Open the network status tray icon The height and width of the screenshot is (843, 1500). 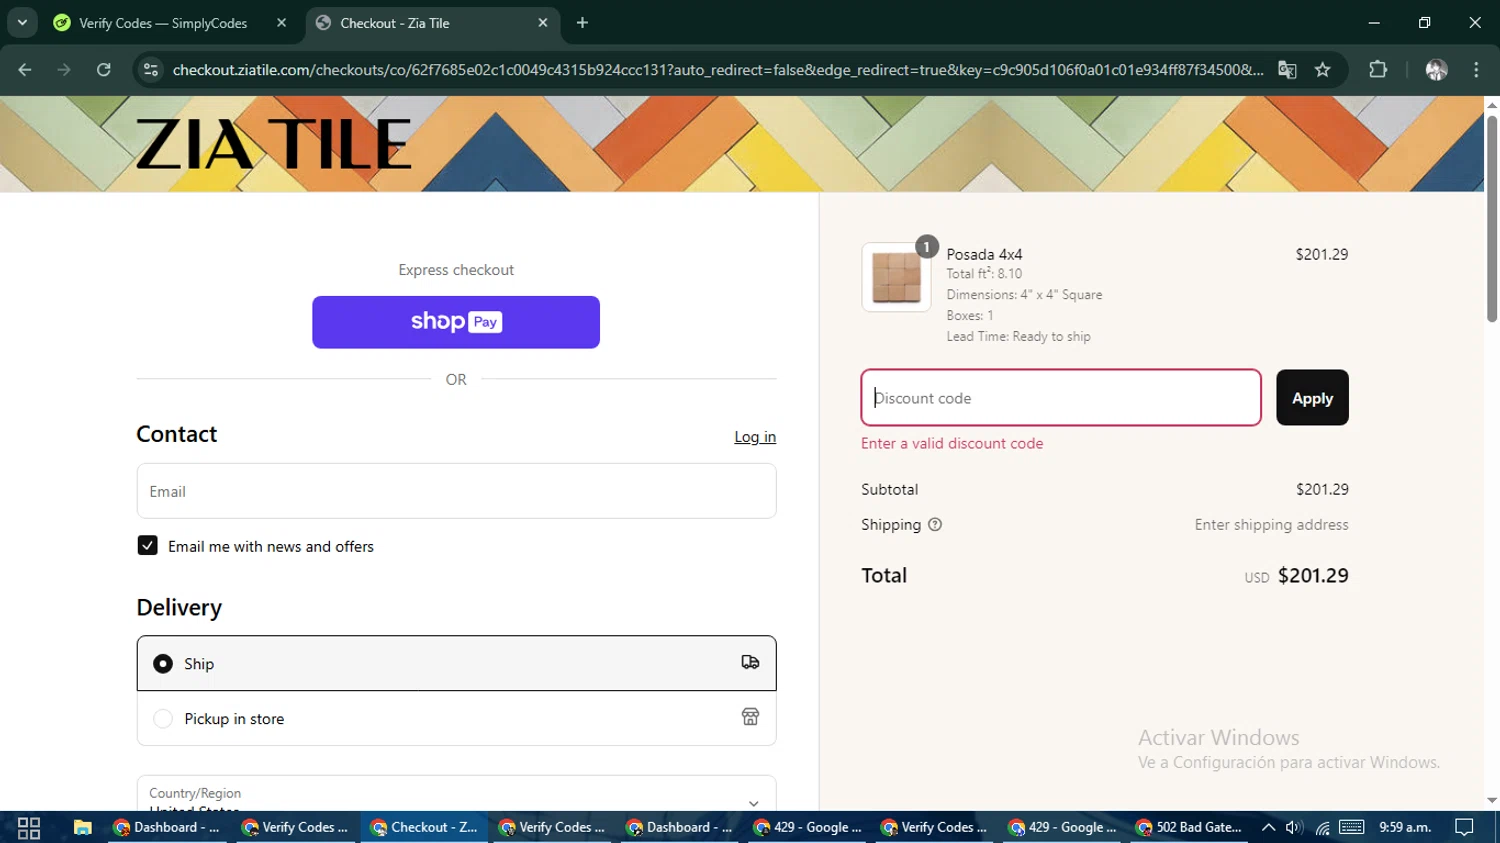1322,827
